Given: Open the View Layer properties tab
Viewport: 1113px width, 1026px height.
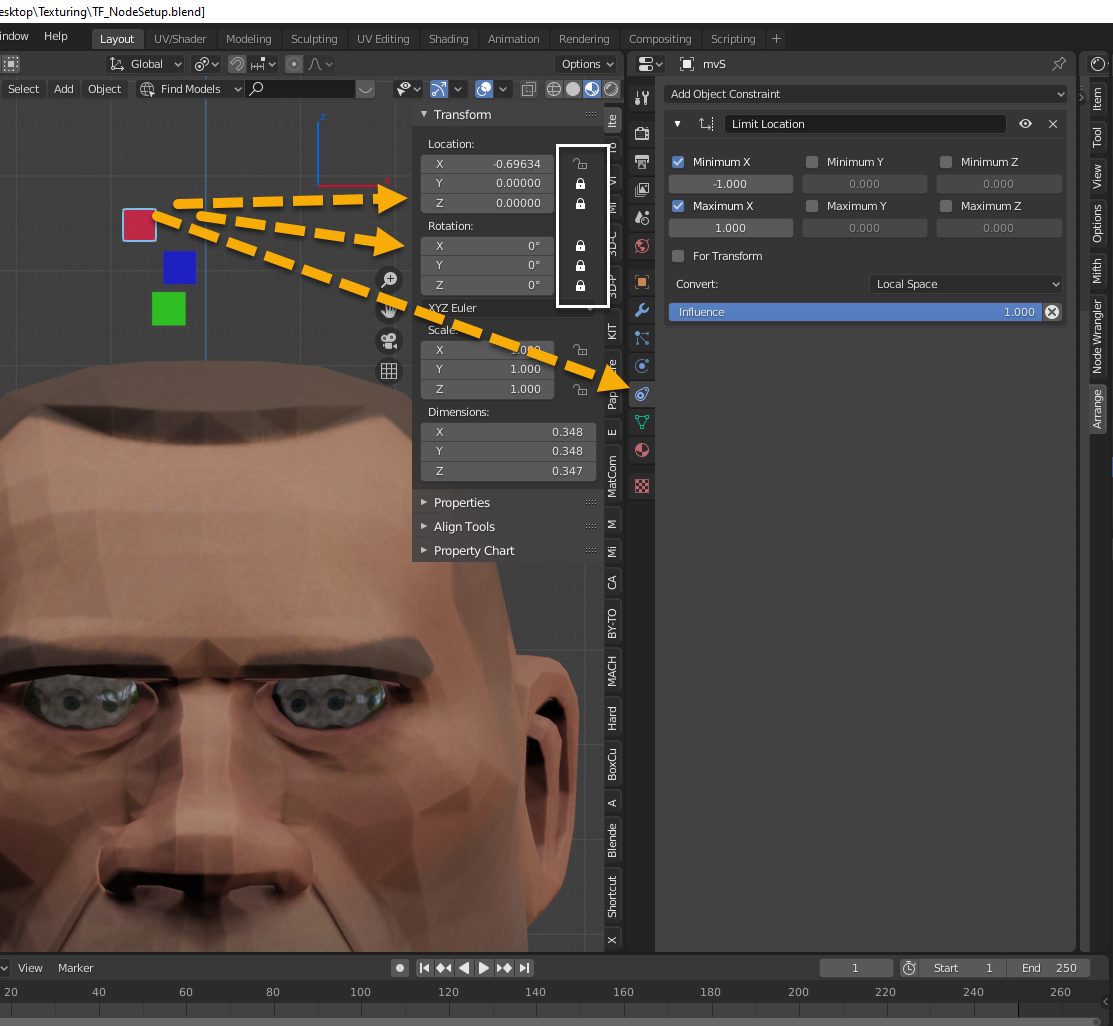Looking at the screenshot, I should pos(642,190).
